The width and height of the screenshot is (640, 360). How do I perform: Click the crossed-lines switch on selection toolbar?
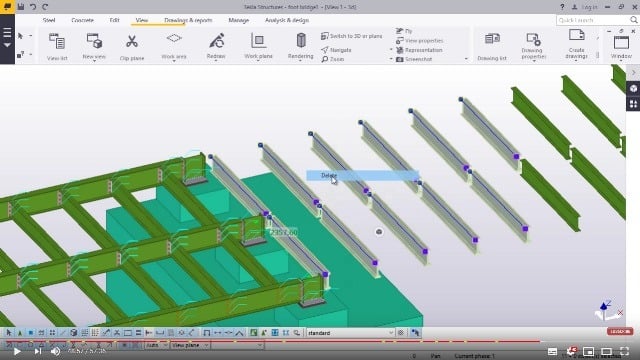(117, 333)
